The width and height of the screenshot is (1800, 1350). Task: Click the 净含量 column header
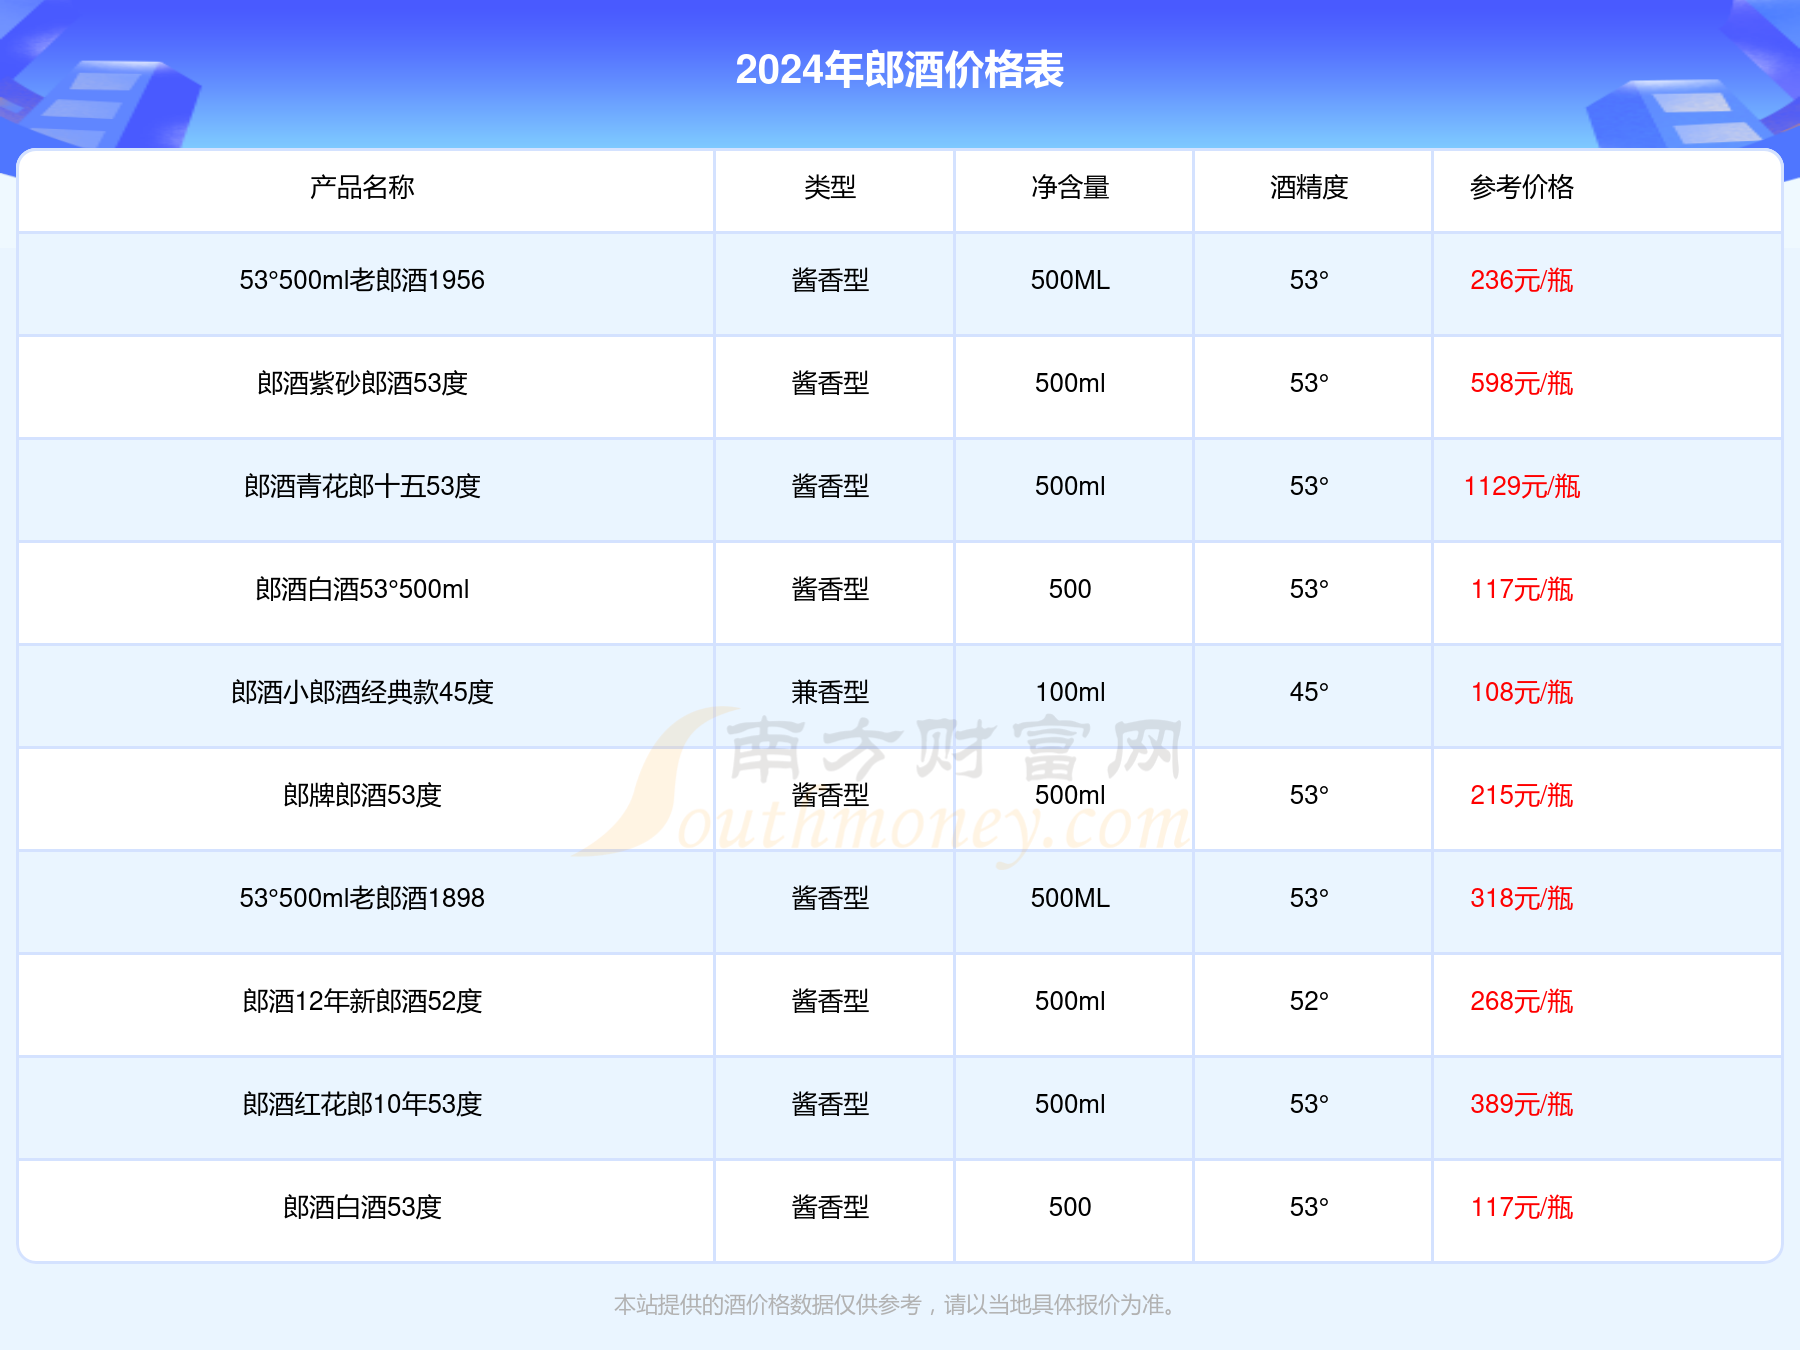click(x=1070, y=187)
